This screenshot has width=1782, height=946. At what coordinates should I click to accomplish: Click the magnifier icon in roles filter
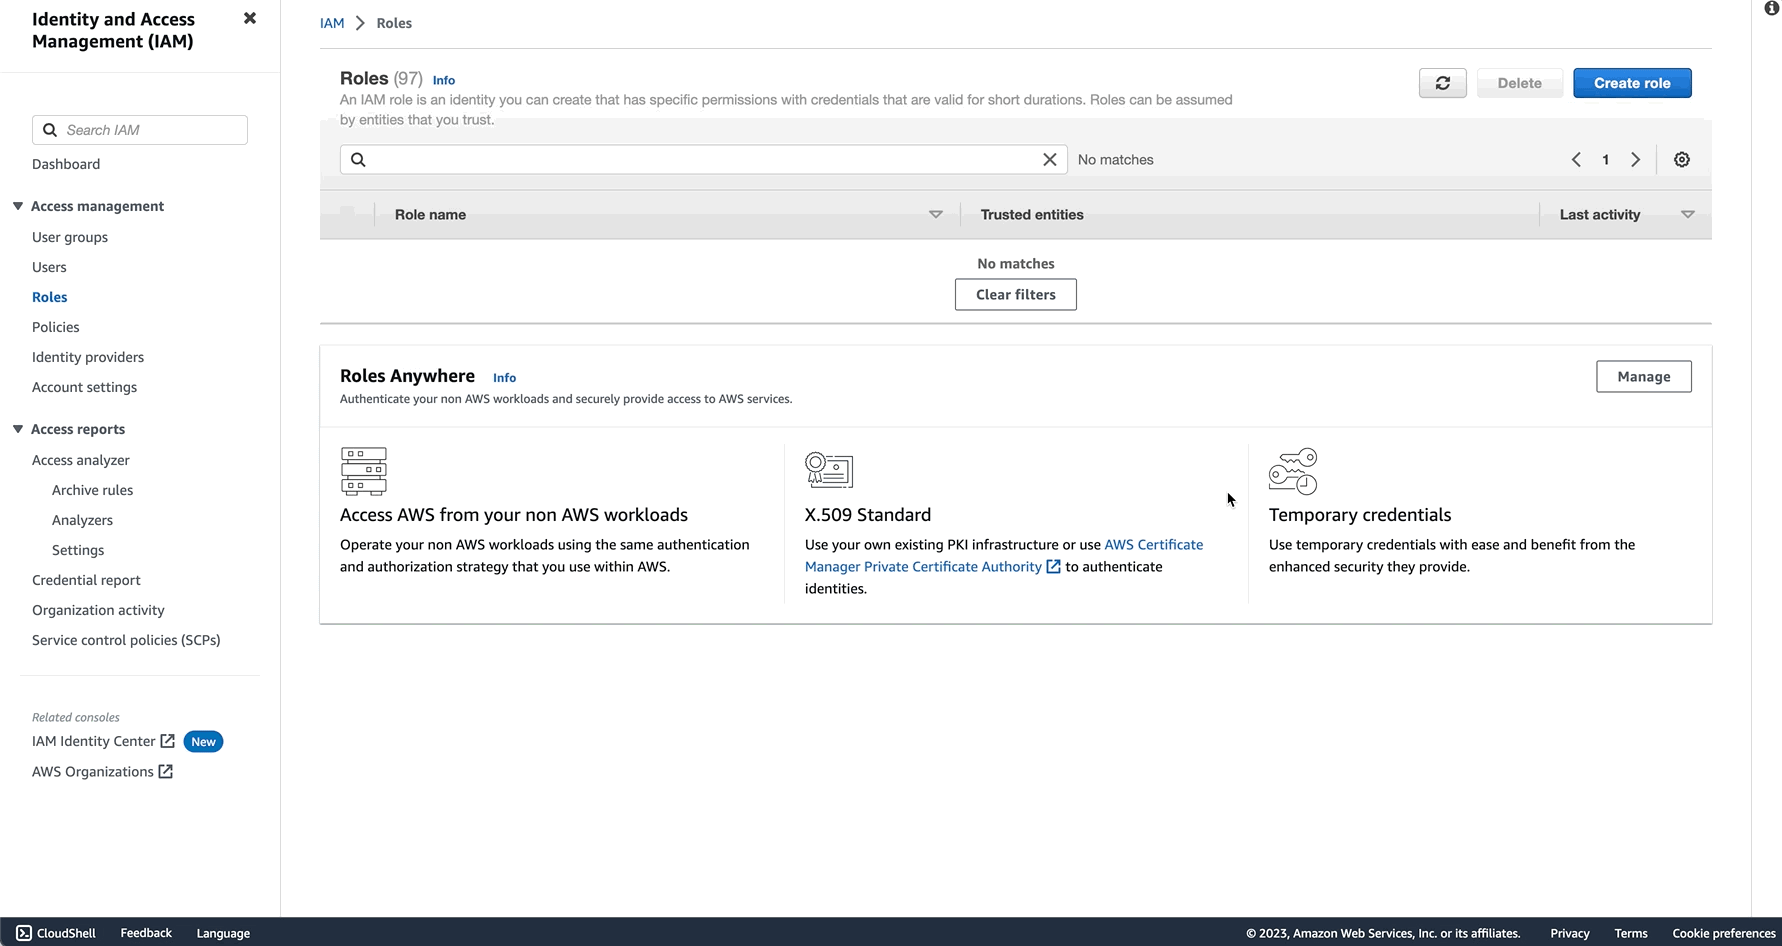[x=358, y=160]
